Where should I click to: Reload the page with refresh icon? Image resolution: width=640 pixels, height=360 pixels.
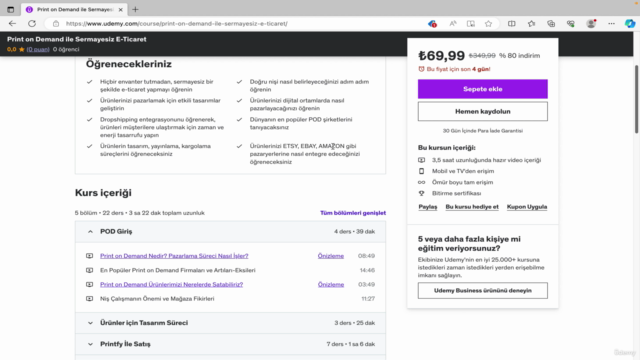click(x=32, y=24)
